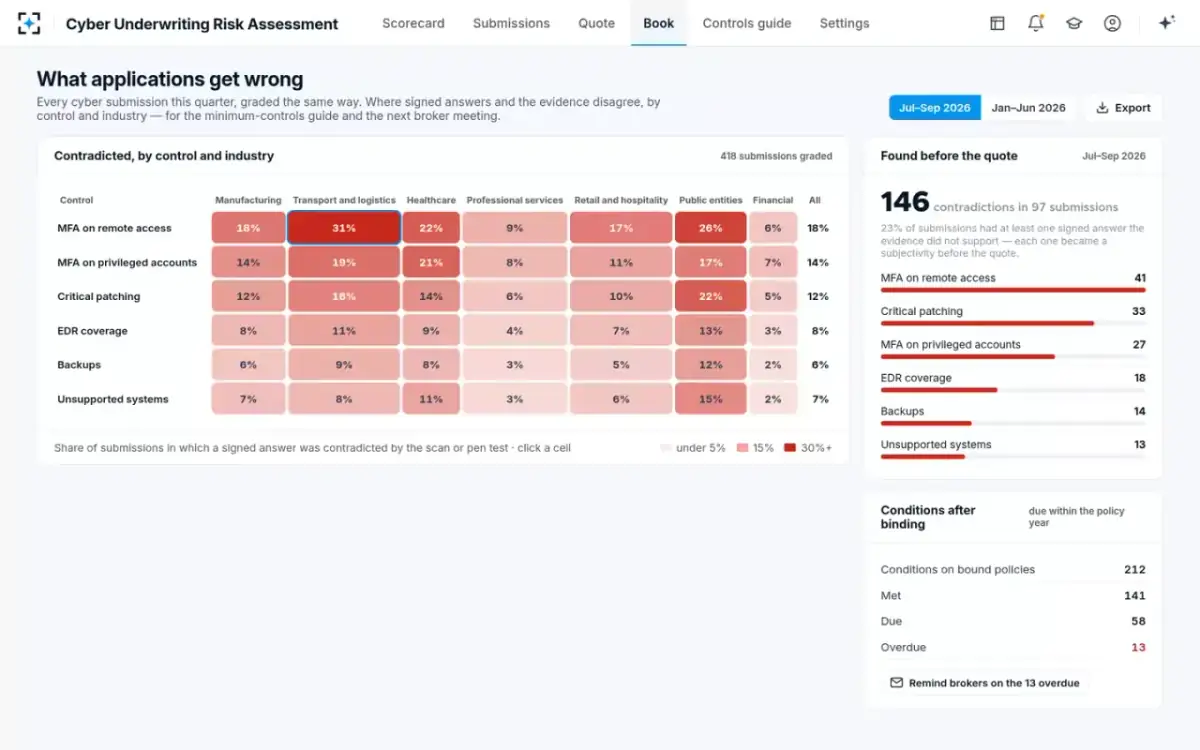Viewport: 1200px width, 750px height.
Task: Click Professional services Backups 3% cell
Action: point(515,365)
